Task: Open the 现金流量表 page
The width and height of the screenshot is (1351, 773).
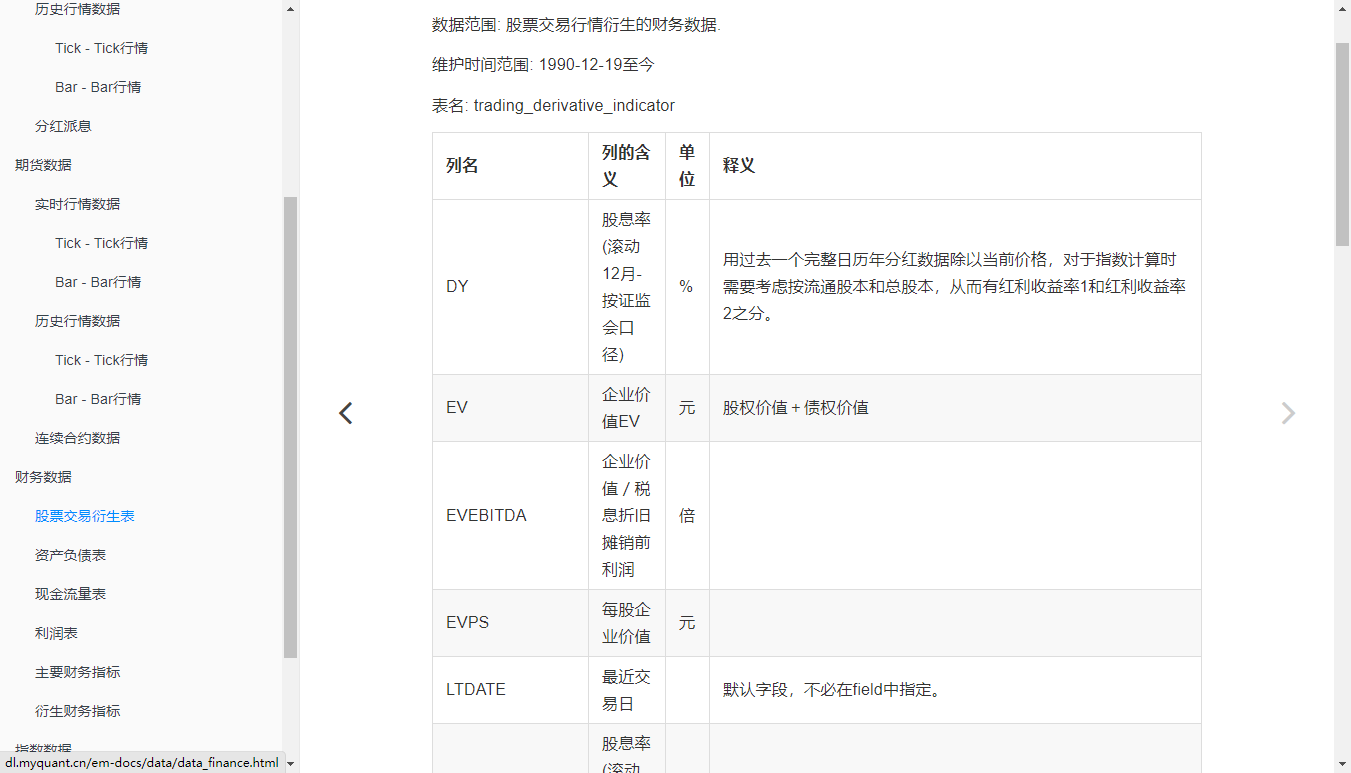Action: coord(70,594)
